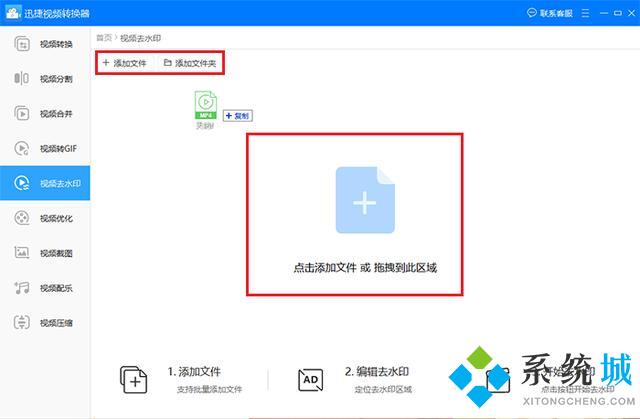This screenshot has height=419, width=640.
Task: Click the 支持批量添加文件 hint text
Action: click(209, 389)
